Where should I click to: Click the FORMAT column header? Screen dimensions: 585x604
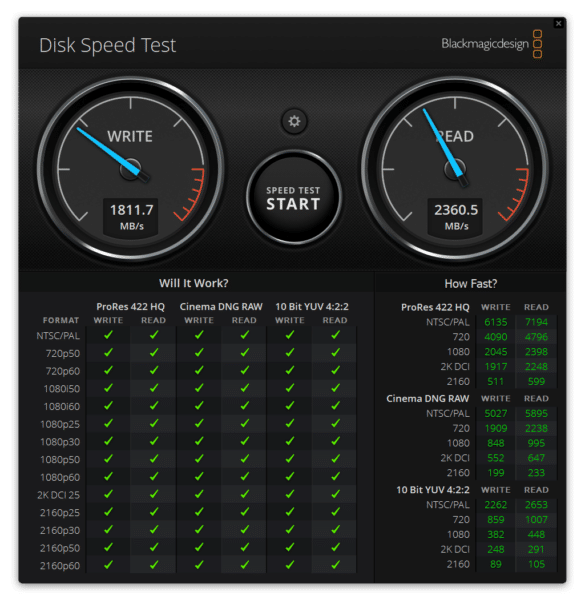click(61, 320)
